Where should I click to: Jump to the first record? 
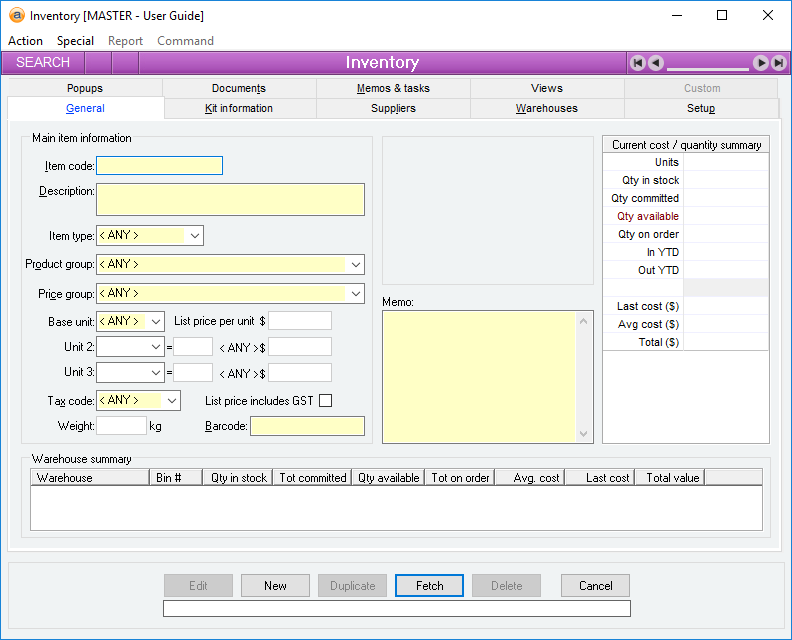638,63
